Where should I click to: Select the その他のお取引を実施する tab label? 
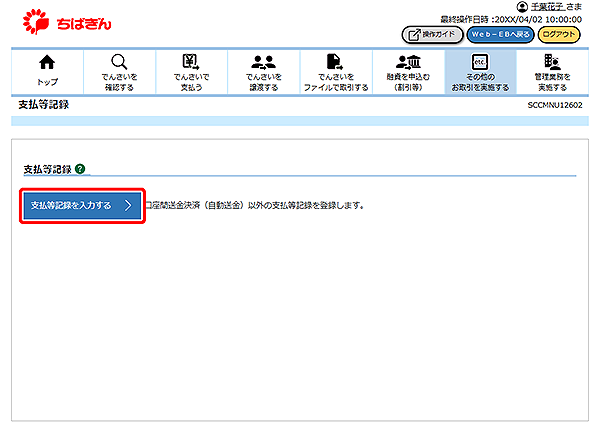[x=479, y=82]
